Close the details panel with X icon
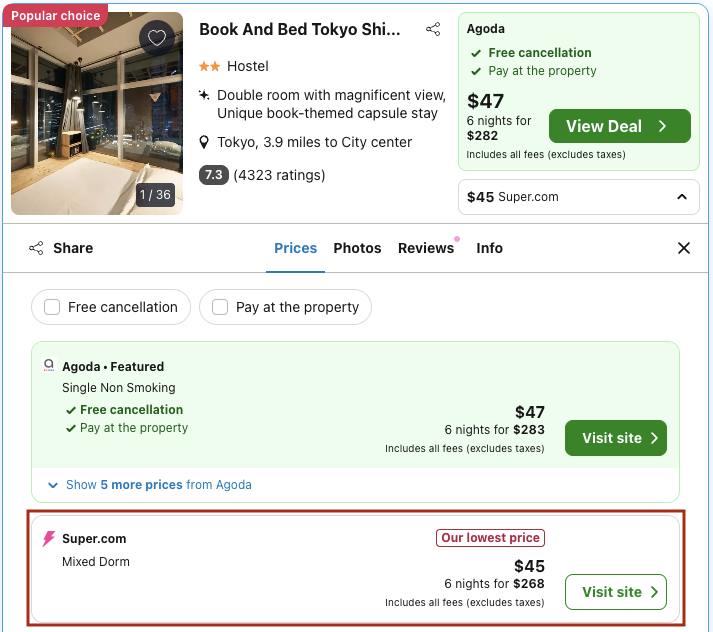Image resolution: width=713 pixels, height=632 pixels. point(684,248)
